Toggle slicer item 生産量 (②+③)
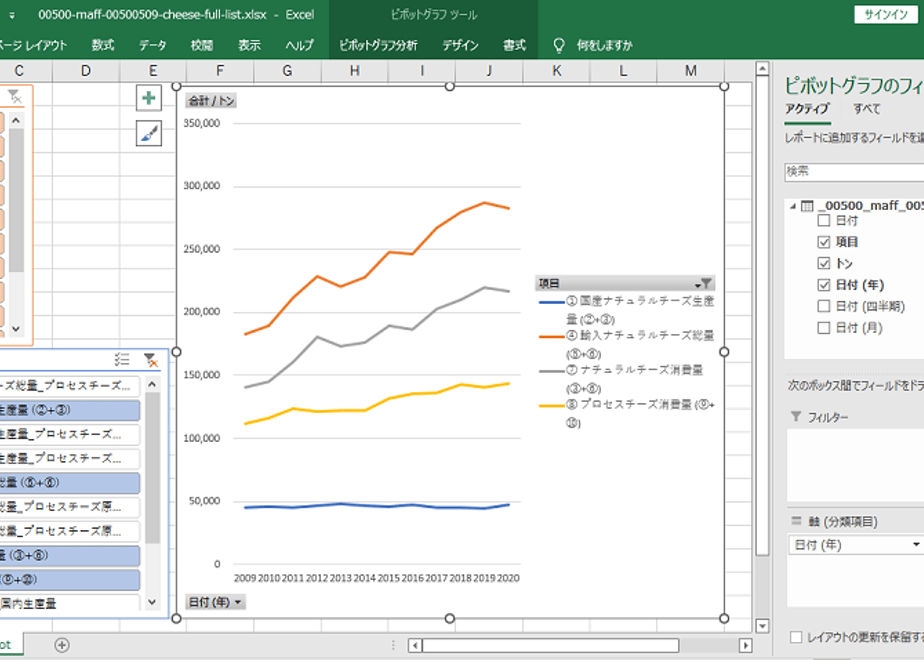Image resolution: width=924 pixels, height=660 pixels. (70, 411)
